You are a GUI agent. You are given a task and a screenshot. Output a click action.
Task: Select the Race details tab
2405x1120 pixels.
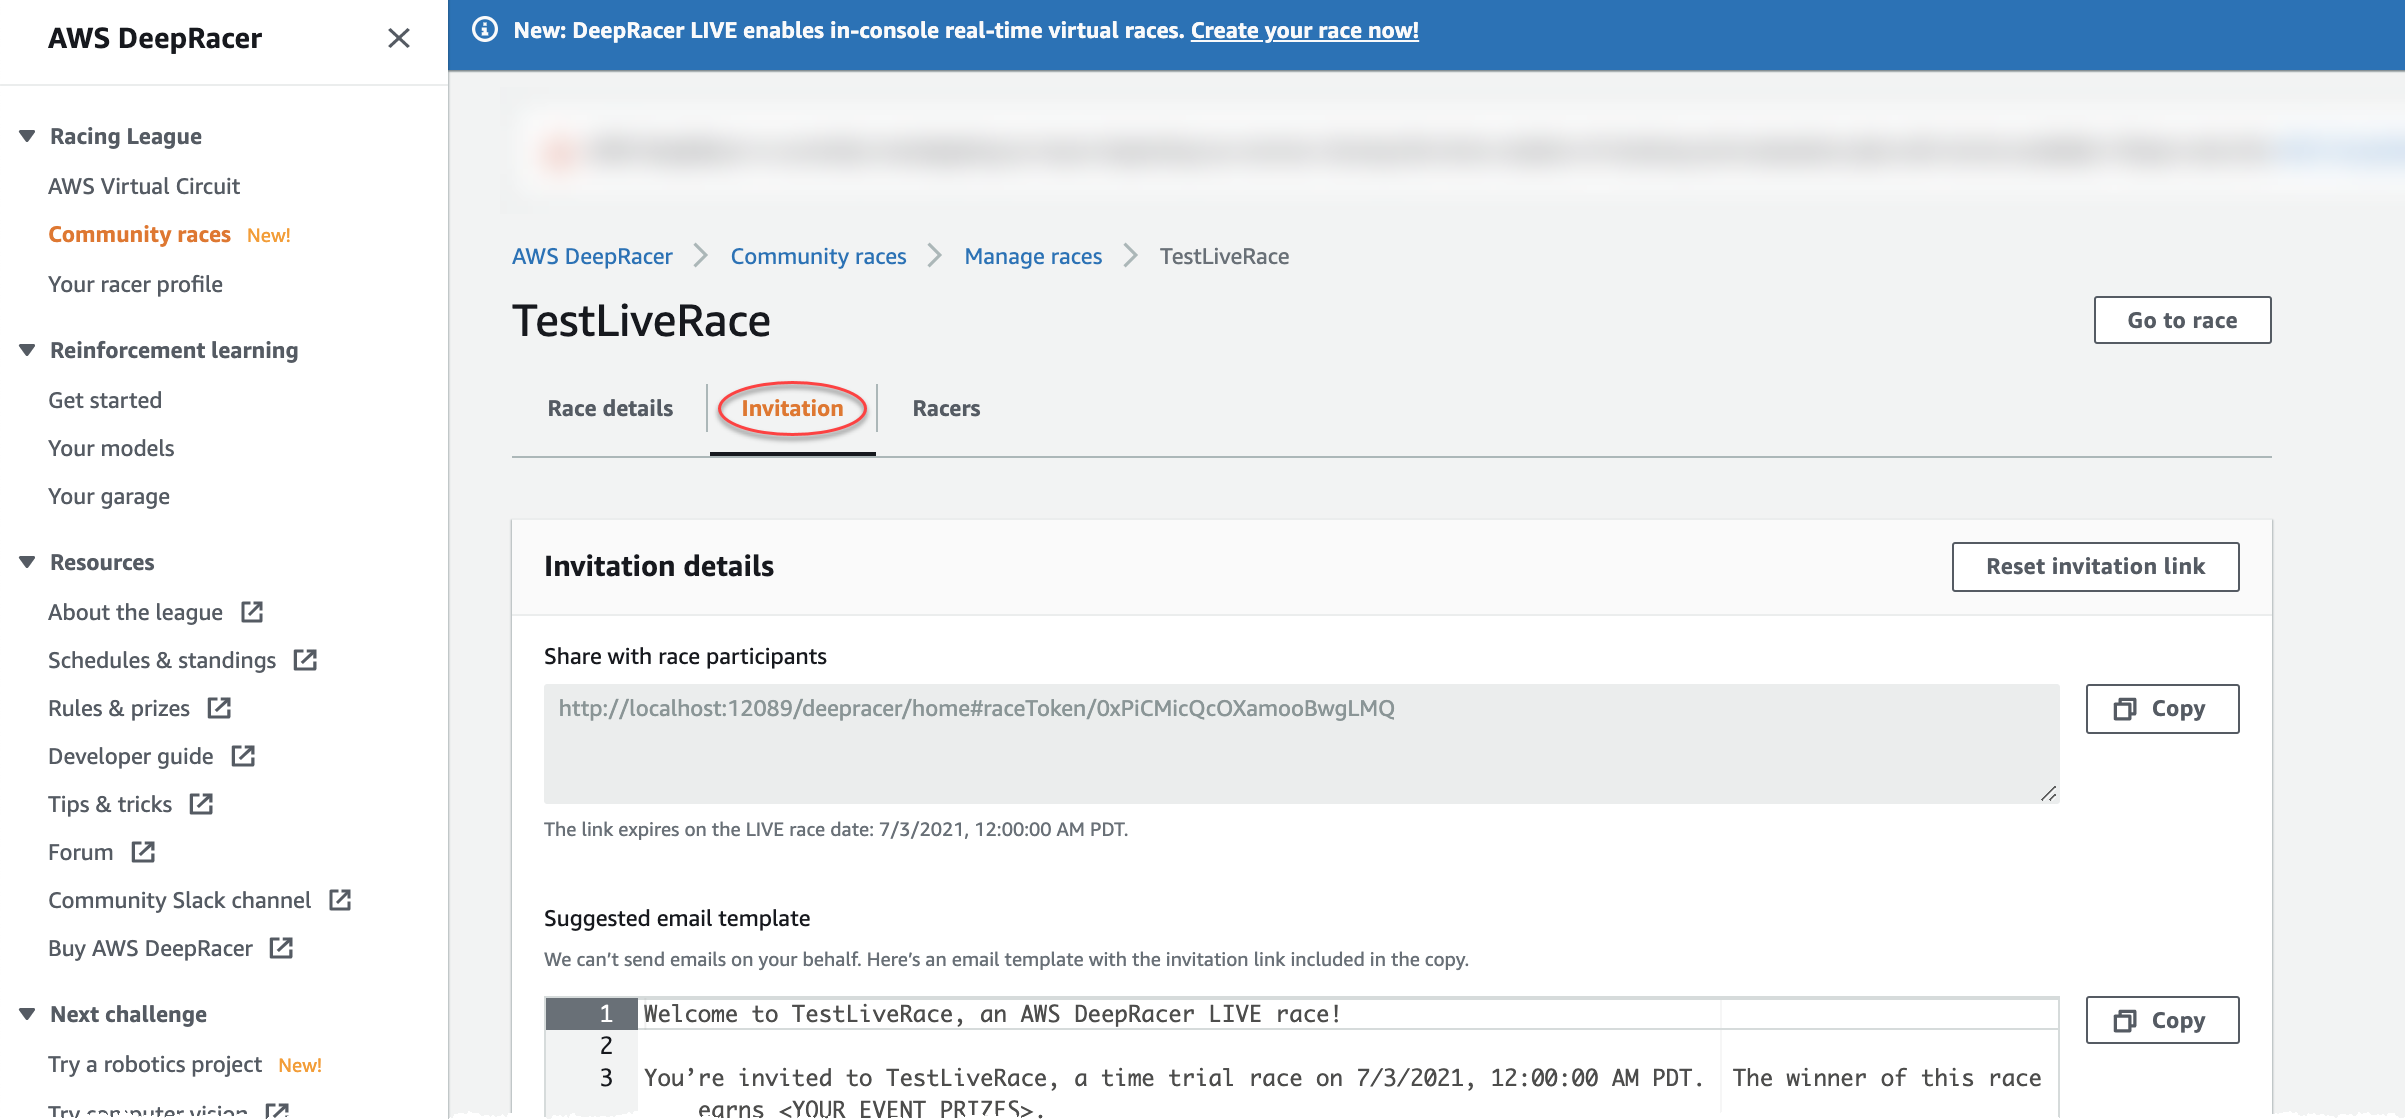(609, 407)
